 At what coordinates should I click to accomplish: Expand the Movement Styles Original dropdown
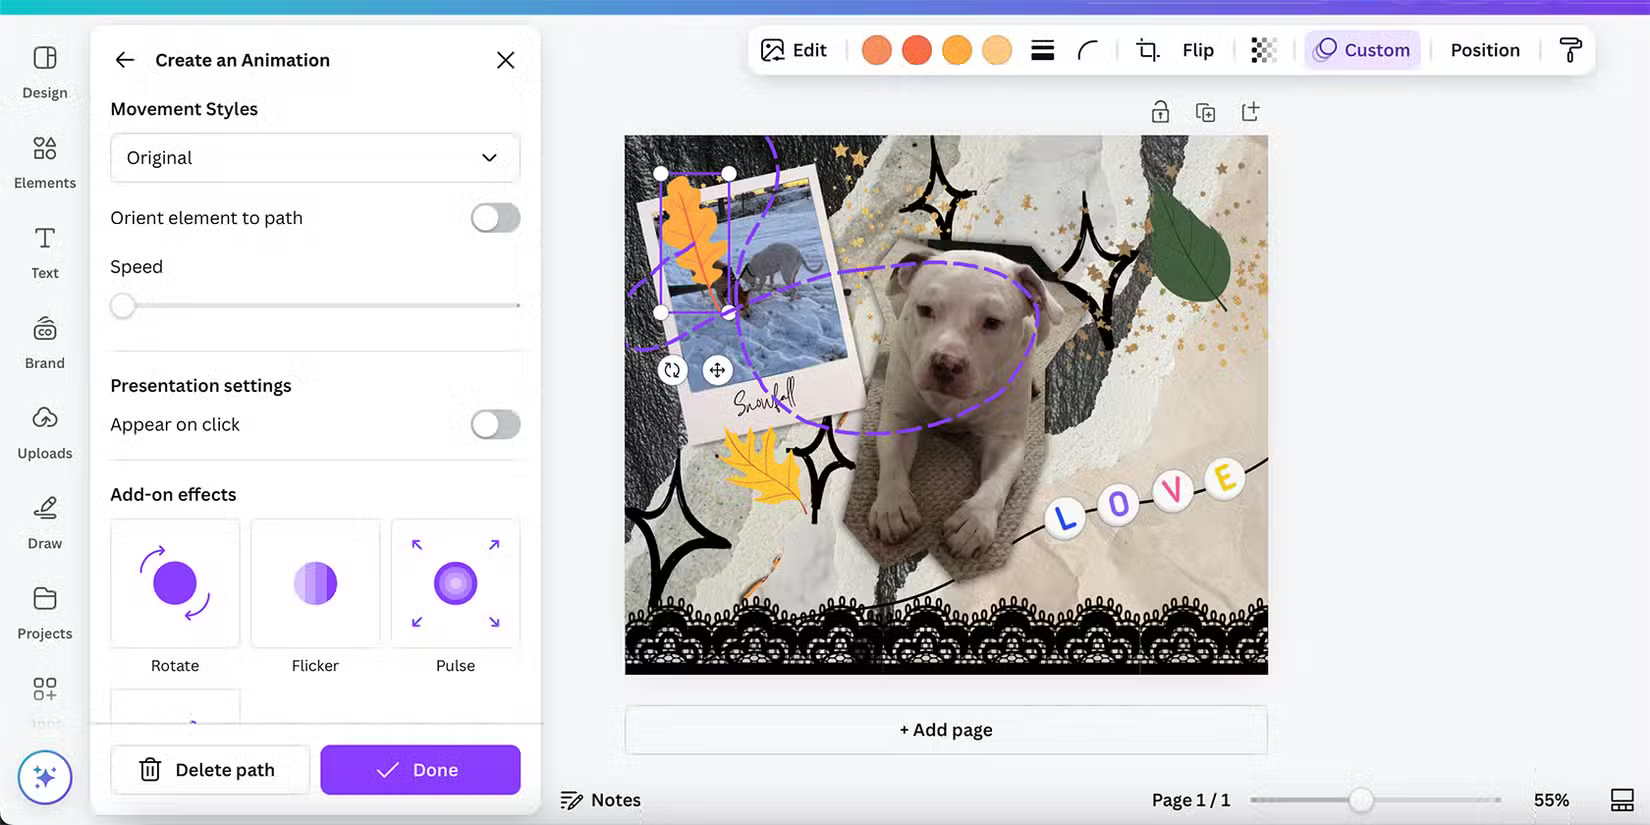coord(315,158)
